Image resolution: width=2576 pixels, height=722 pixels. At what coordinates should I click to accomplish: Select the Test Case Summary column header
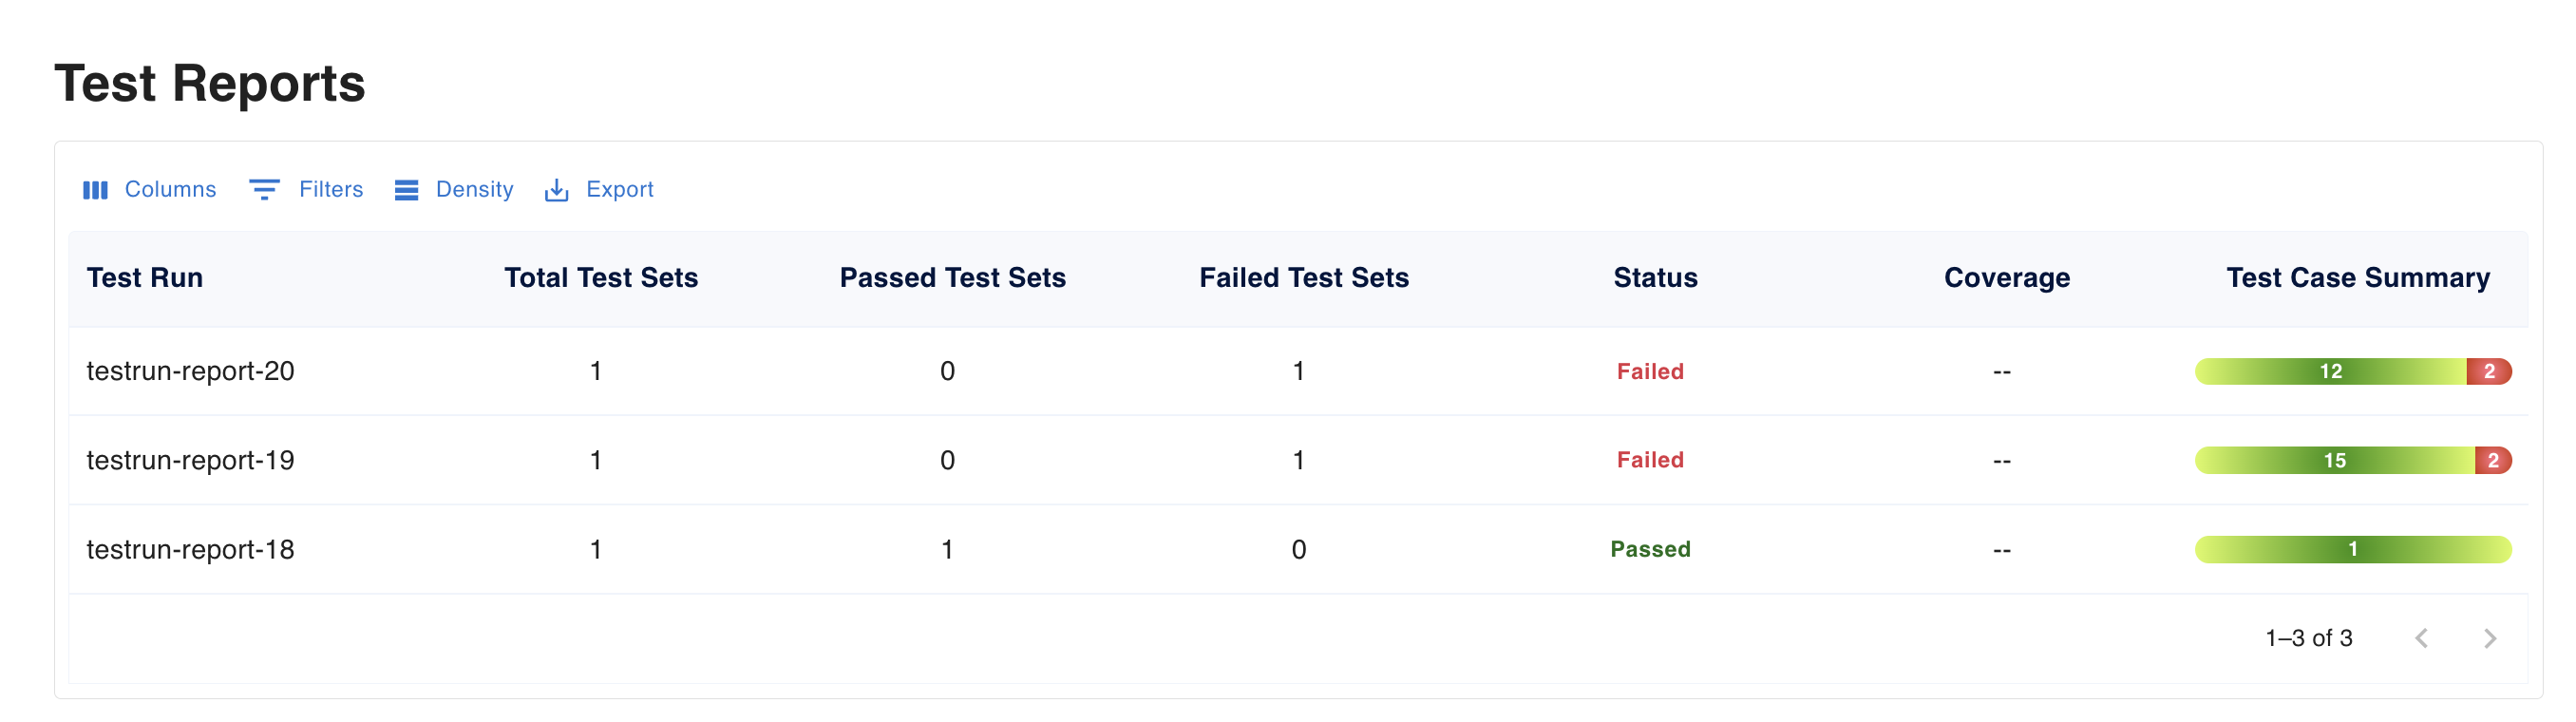tap(2356, 278)
